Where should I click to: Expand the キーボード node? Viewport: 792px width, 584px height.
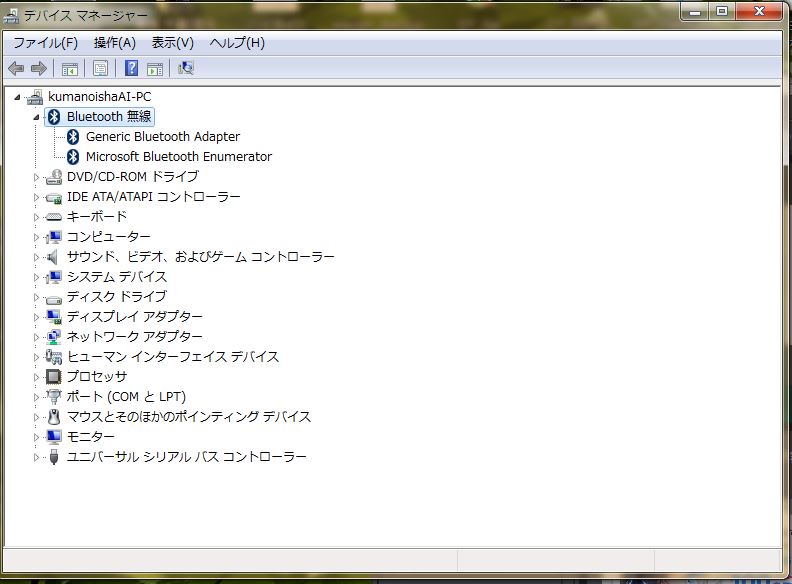pyautogui.click(x=36, y=217)
